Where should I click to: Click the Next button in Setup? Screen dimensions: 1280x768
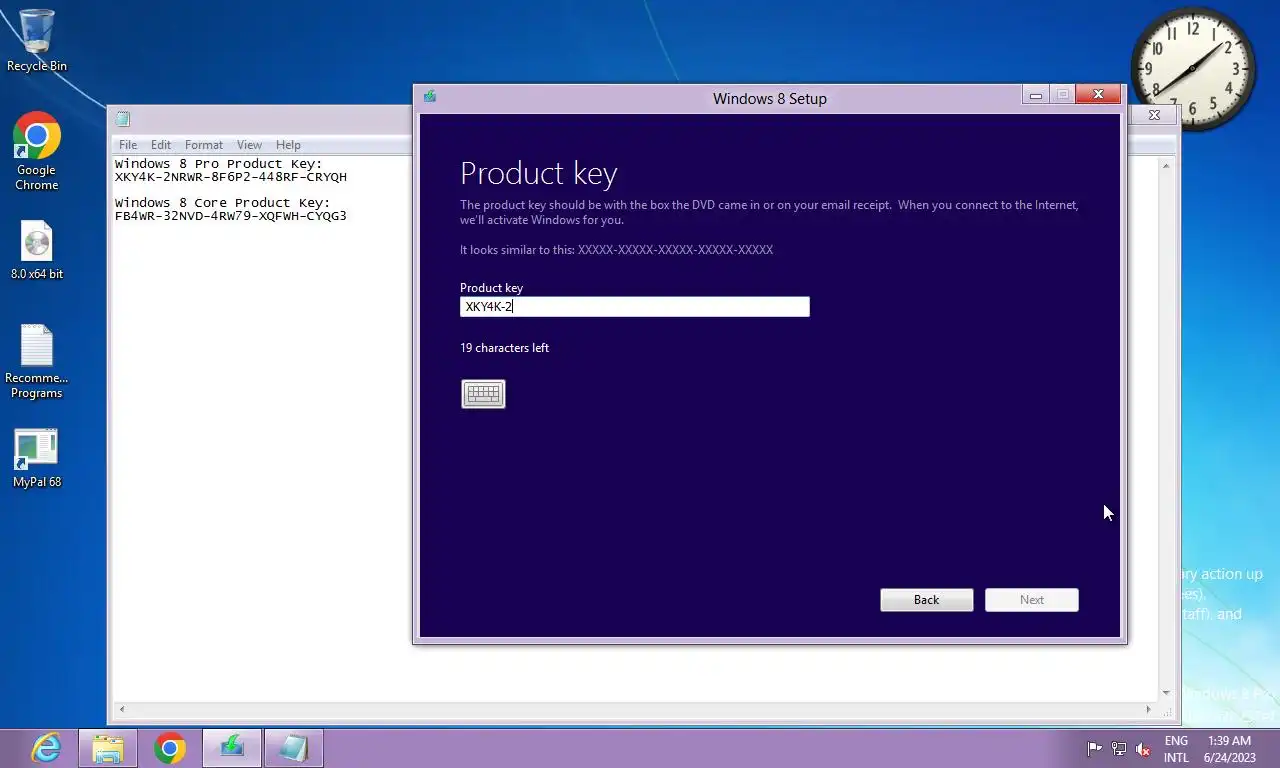pos(1031,600)
